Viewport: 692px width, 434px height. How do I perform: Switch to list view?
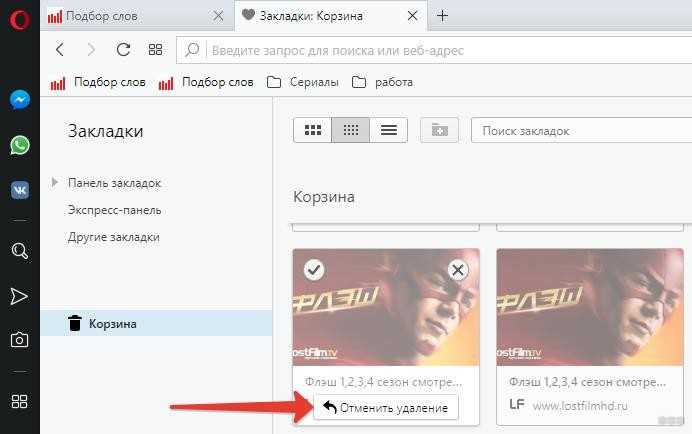coord(389,130)
